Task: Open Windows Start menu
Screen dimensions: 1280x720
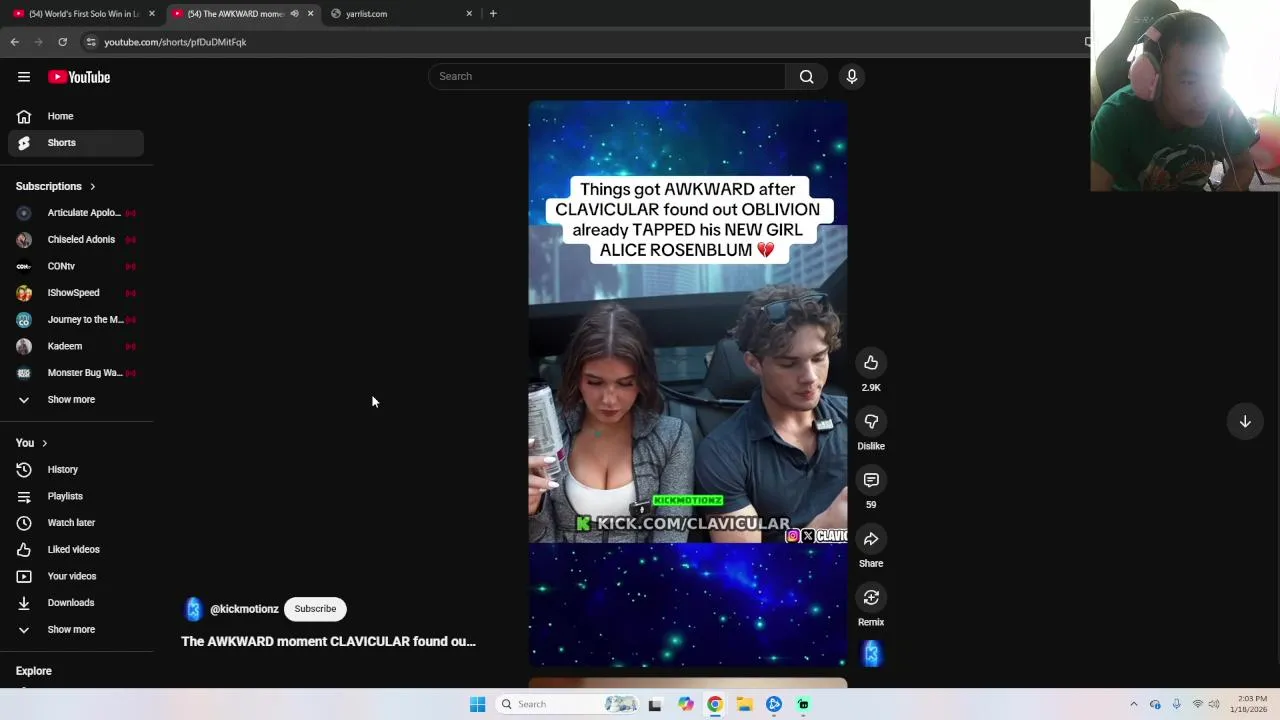Action: (x=477, y=704)
